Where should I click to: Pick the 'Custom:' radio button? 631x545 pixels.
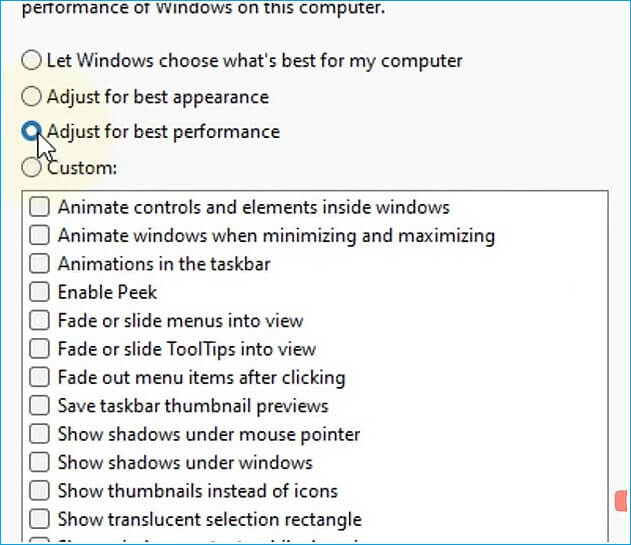click(x=32, y=168)
